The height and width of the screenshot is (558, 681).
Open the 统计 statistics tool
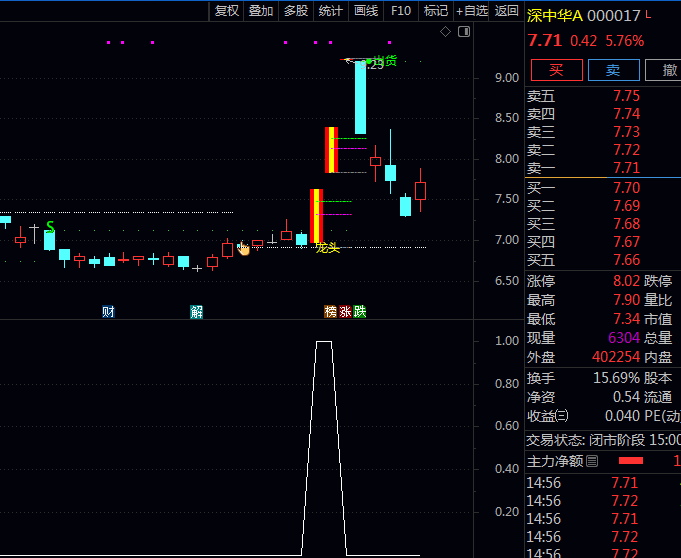331,10
